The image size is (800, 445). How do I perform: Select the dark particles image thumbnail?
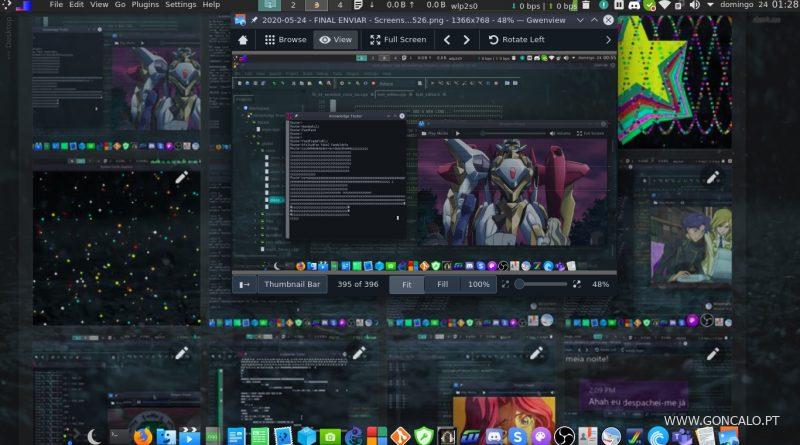point(116,248)
